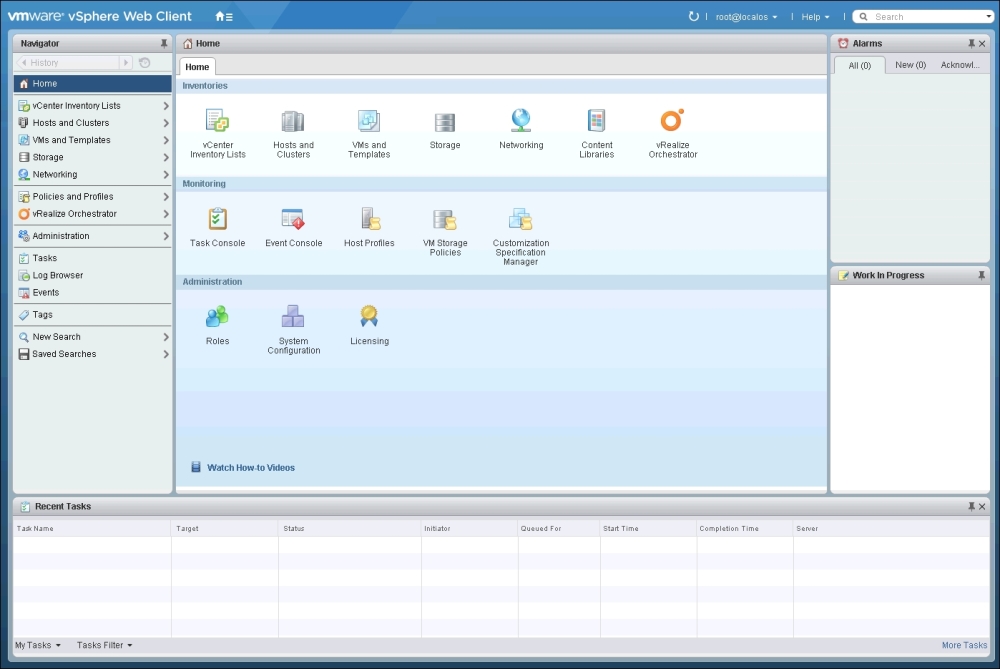The height and width of the screenshot is (669, 1000).
Task: Open the Task Console icon
Action: pos(217,219)
